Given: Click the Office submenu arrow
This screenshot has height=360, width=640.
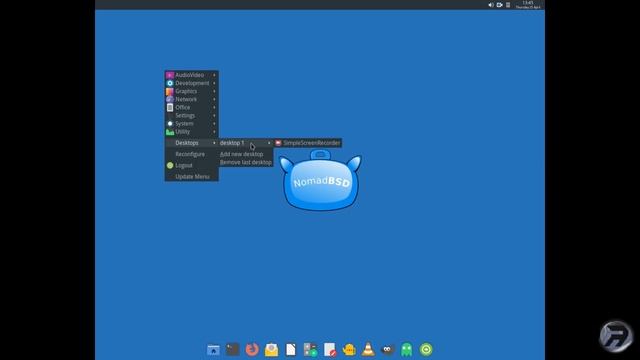Looking at the screenshot, I should (214, 107).
